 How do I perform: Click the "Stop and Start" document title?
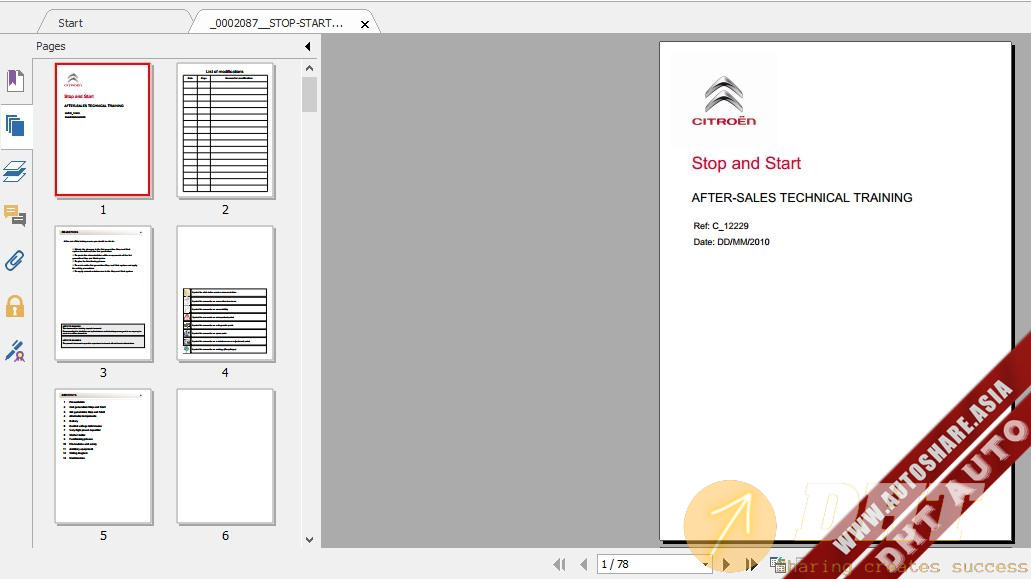pyautogui.click(x=746, y=164)
